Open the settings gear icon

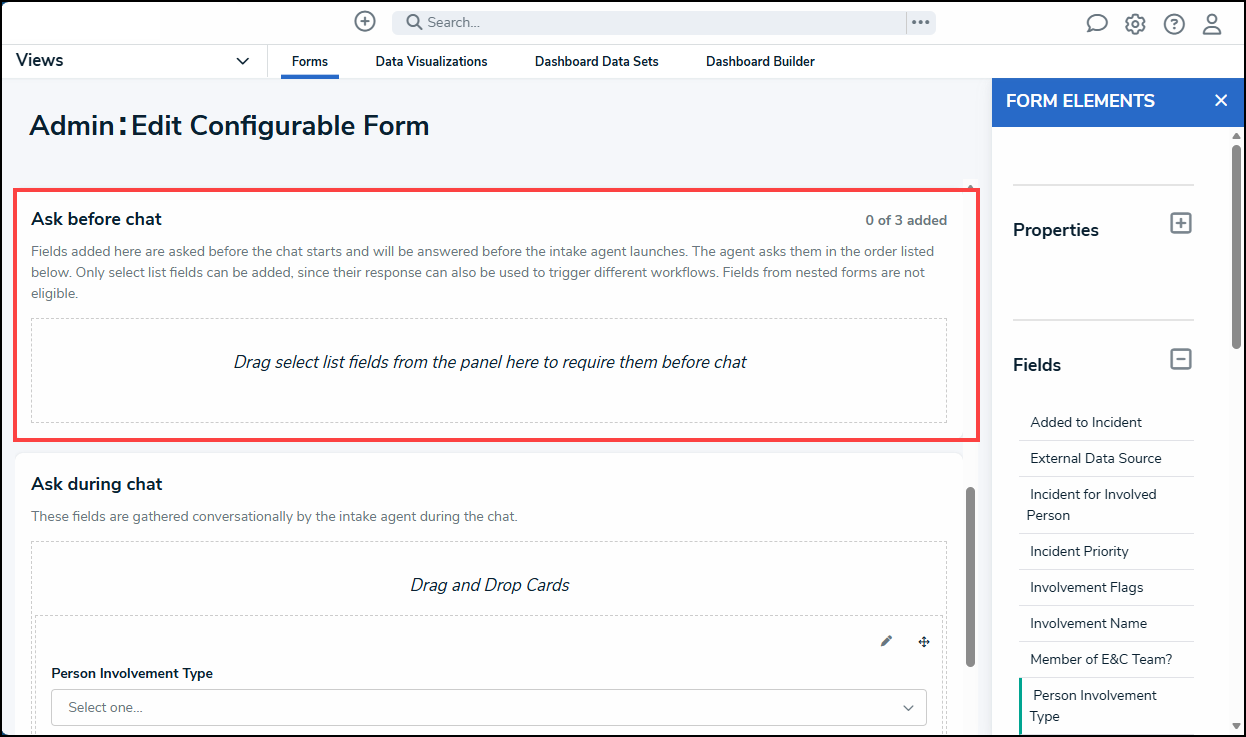click(1135, 24)
